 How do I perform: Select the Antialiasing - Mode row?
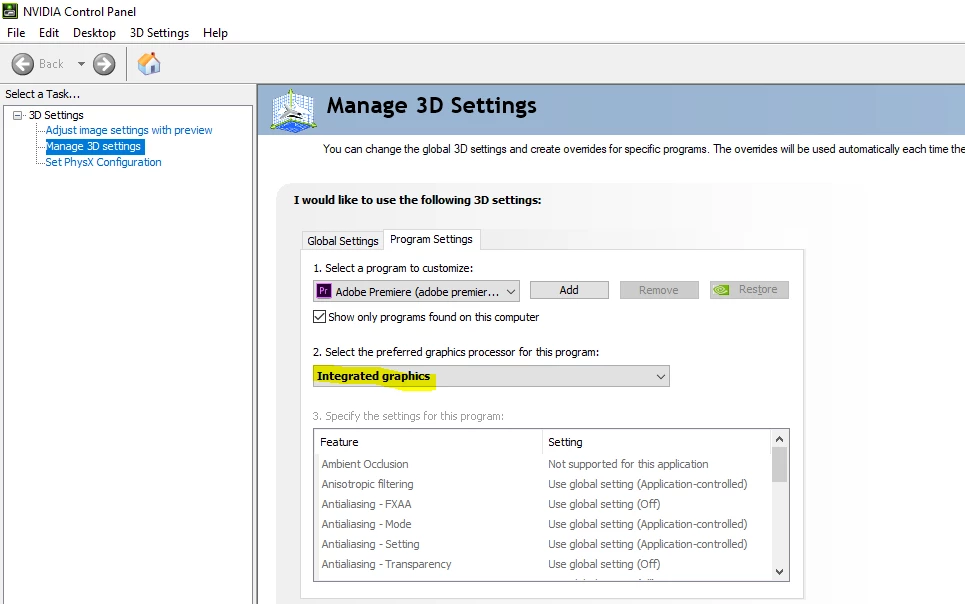point(542,524)
